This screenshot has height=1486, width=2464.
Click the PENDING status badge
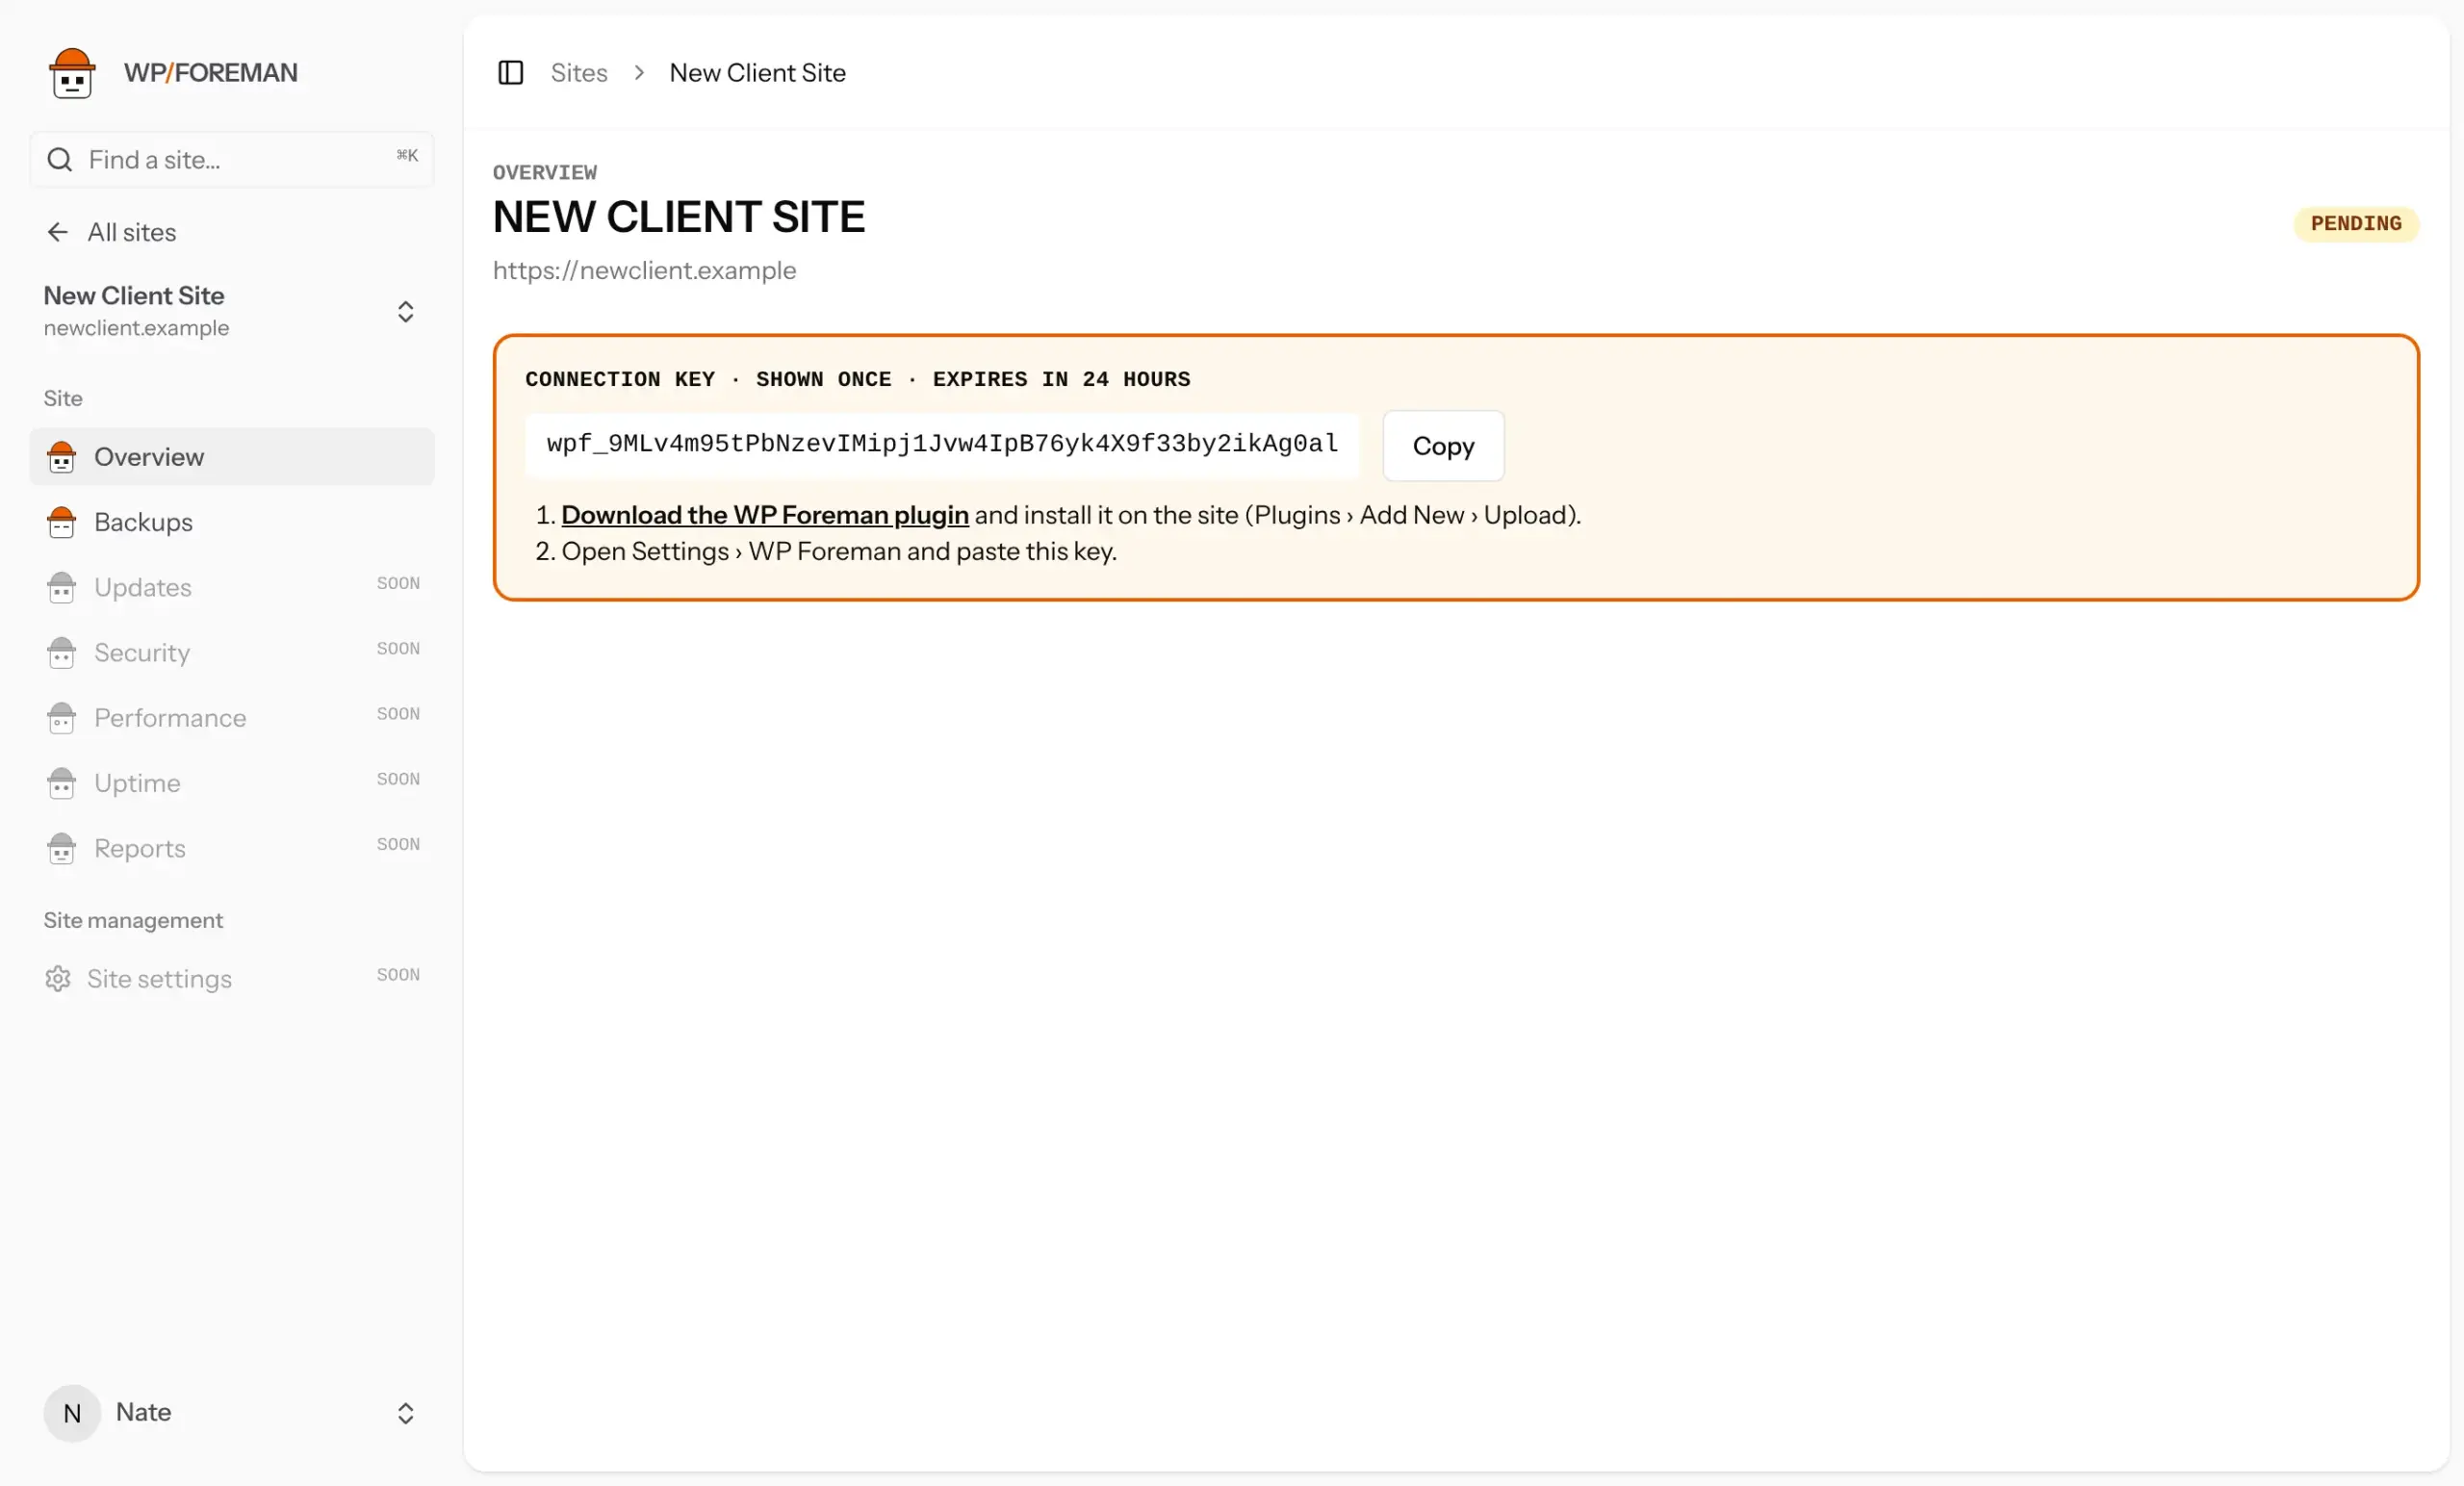pyautogui.click(x=2355, y=223)
